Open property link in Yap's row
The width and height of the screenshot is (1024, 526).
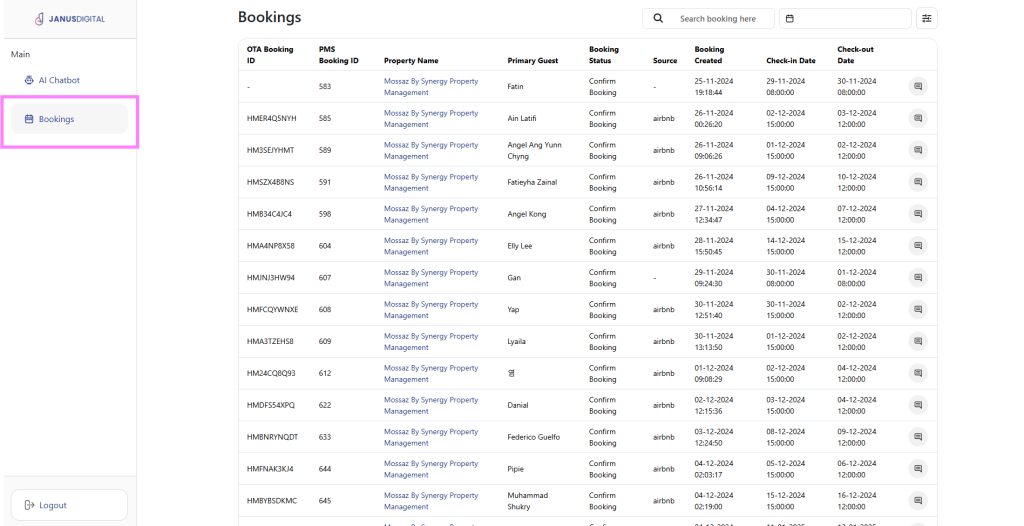click(x=431, y=310)
